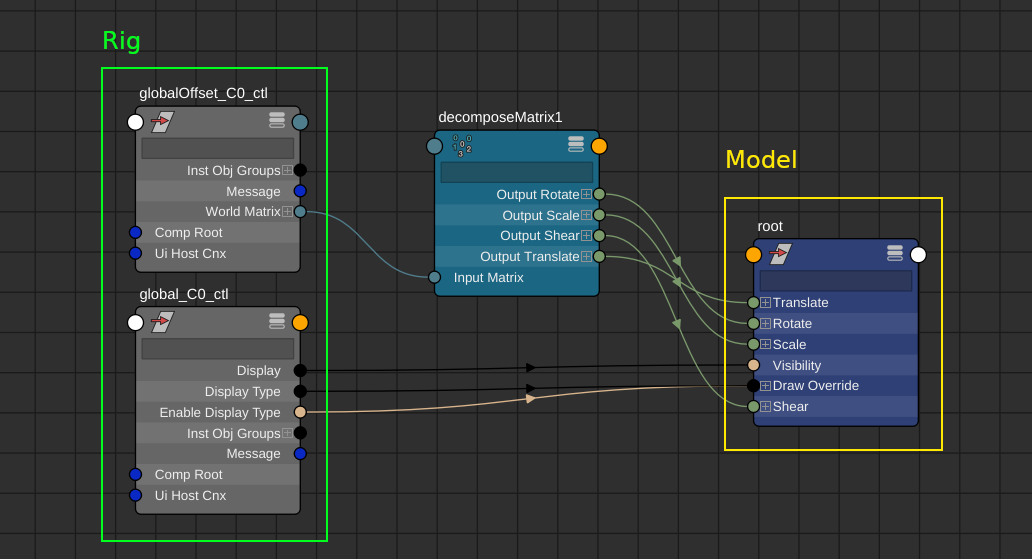The height and width of the screenshot is (559, 1032).
Task: Click the decomposeMatrix1 node type icon
Action: click(461, 146)
